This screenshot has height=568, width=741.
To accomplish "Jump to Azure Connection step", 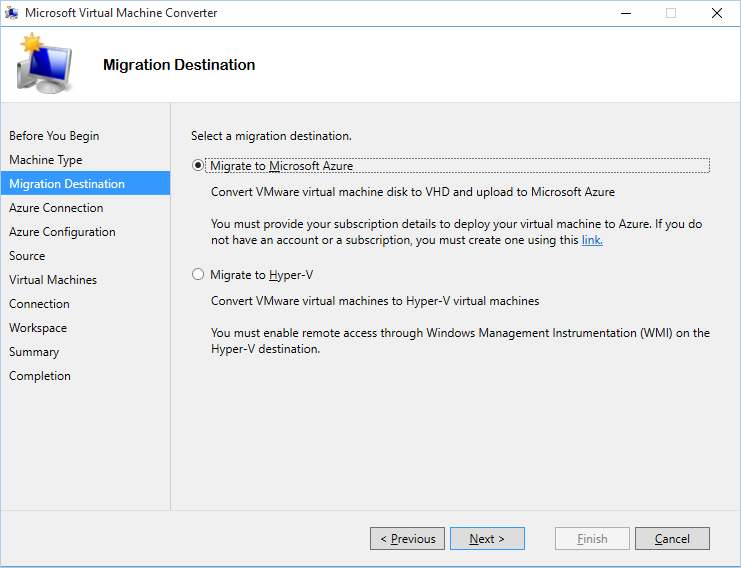I will 56,208.
